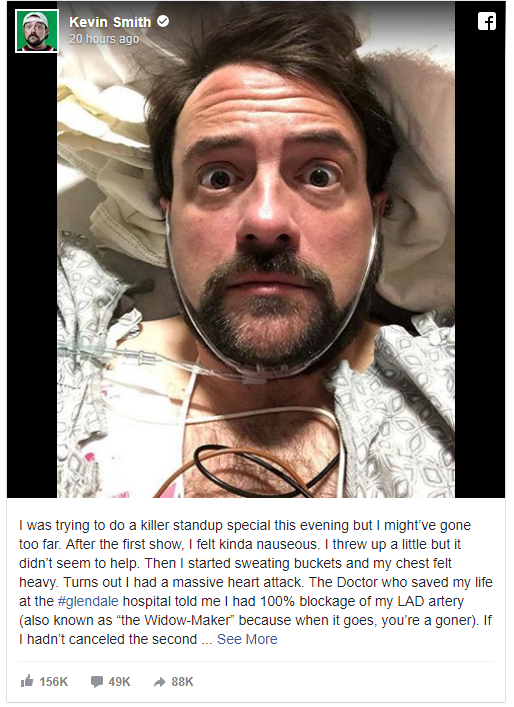Screen dimensions: 514x707
Task: View the 156K likes count
Action: (54, 681)
